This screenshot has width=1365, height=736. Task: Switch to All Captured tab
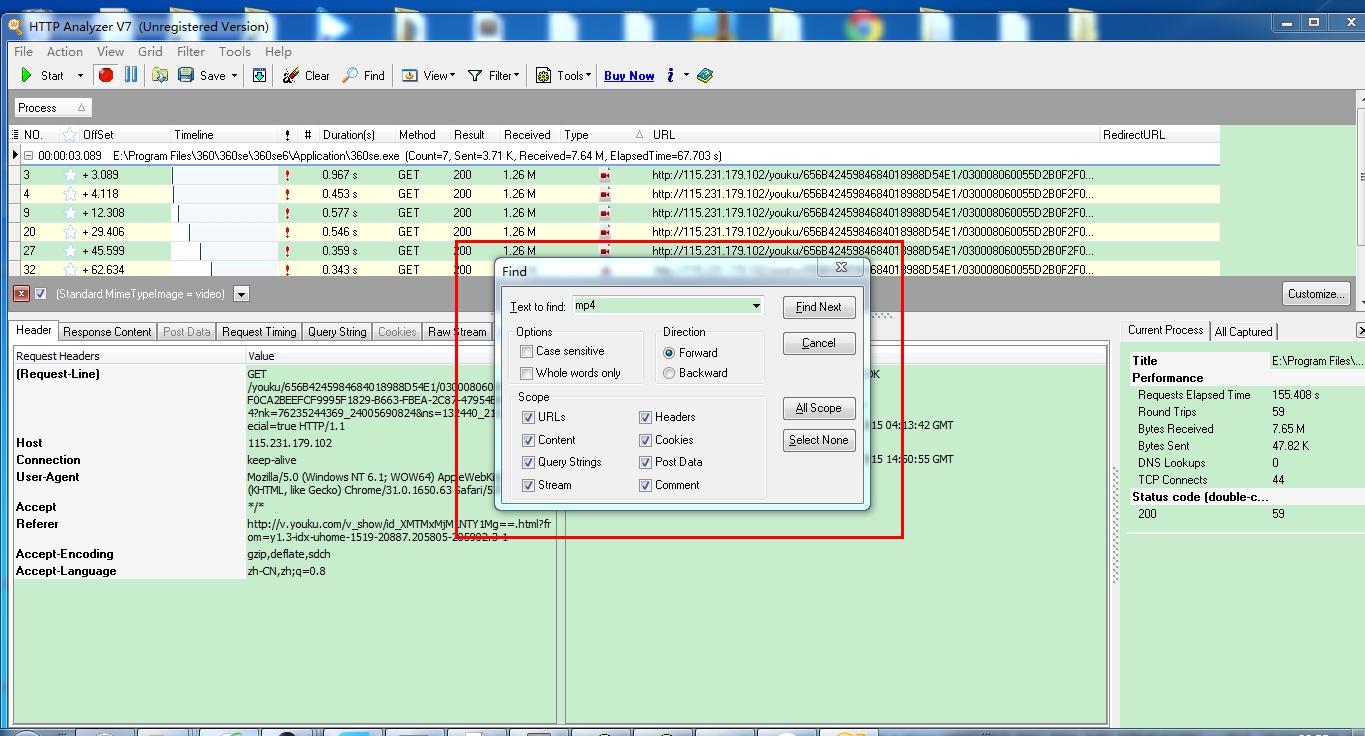[x=1243, y=331]
